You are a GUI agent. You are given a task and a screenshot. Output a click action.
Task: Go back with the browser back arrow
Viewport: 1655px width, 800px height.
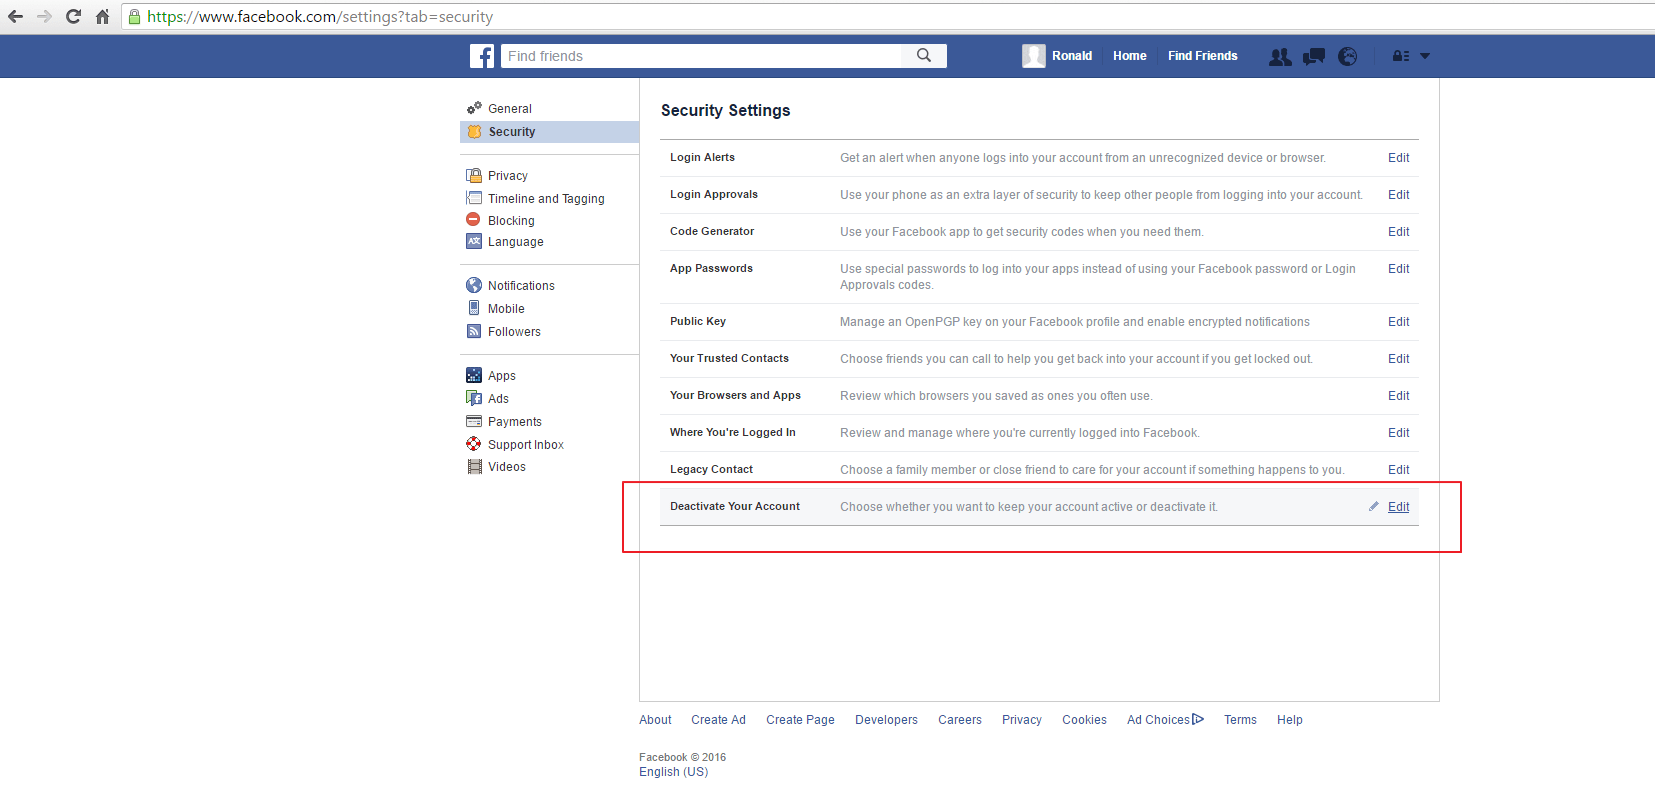[15, 16]
